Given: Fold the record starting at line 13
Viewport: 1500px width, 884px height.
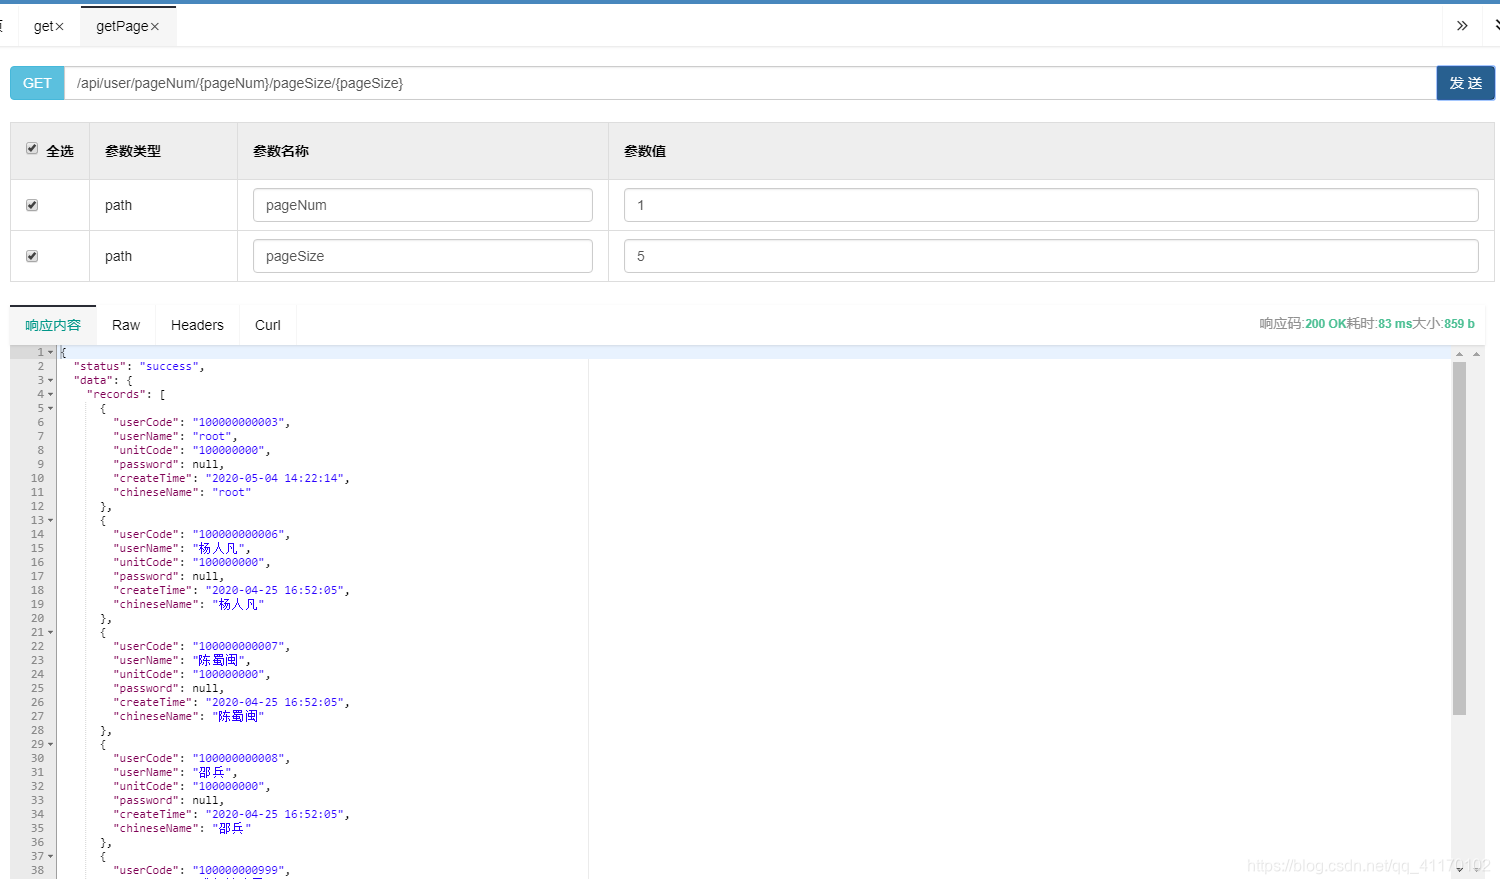Looking at the screenshot, I should (51, 520).
